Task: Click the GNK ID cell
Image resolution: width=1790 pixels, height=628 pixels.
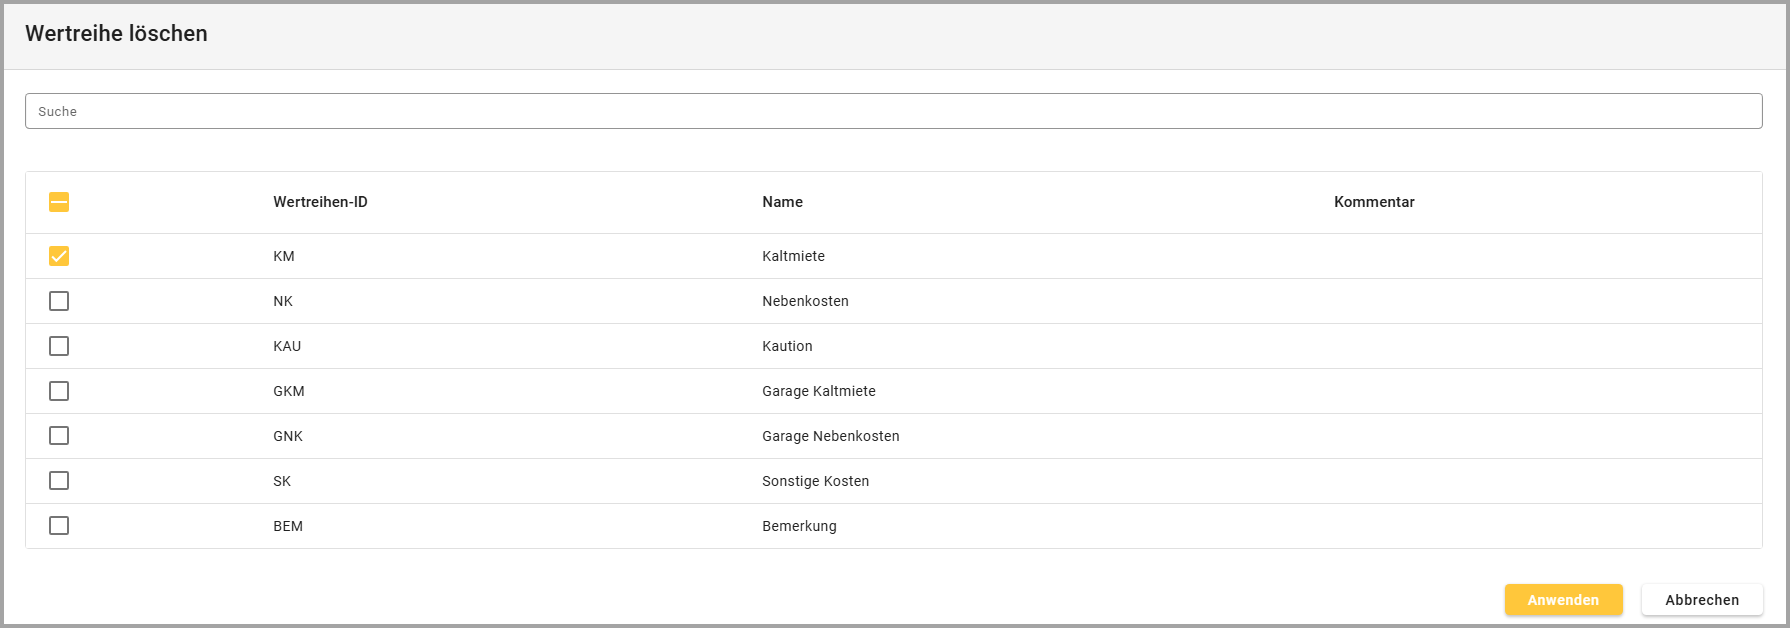Action: 288,436
